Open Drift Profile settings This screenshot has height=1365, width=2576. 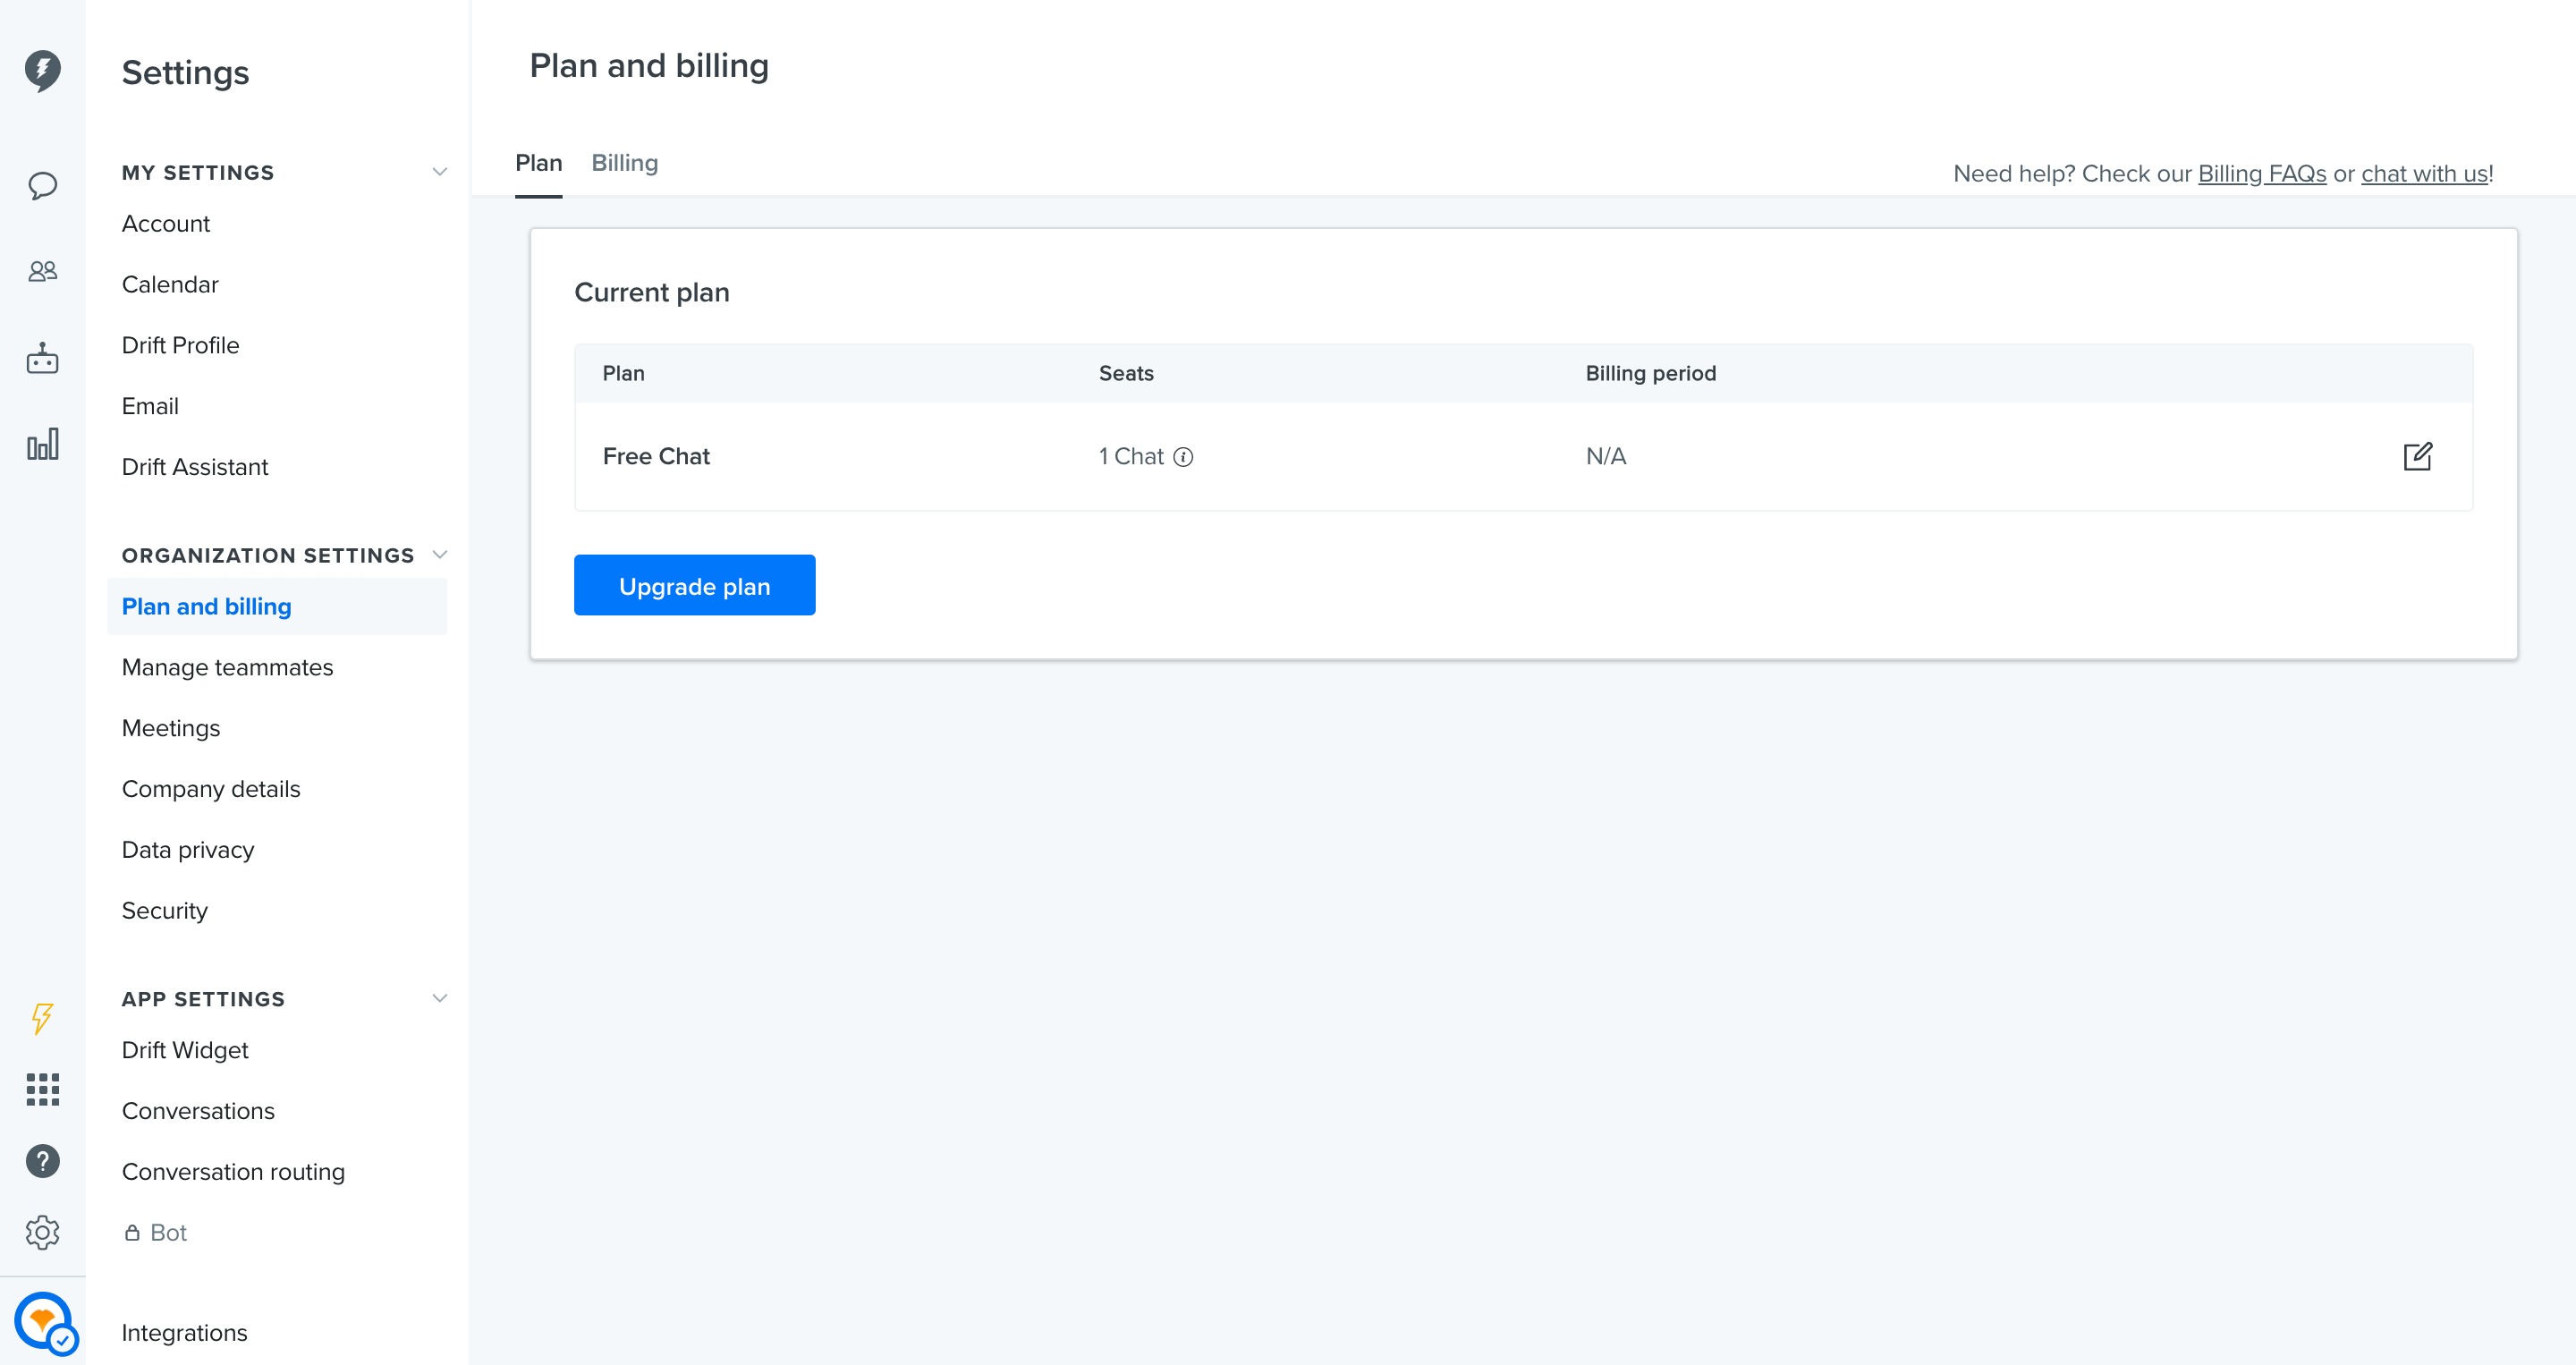pyautogui.click(x=180, y=346)
